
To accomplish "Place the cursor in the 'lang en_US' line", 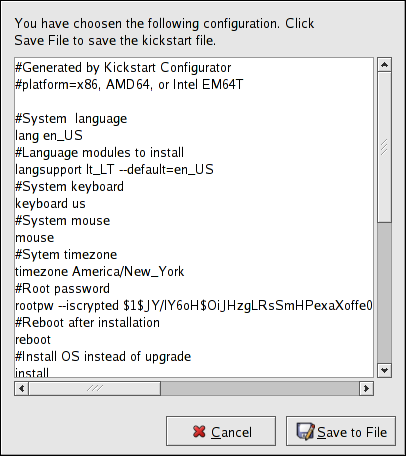I will [49, 136].
